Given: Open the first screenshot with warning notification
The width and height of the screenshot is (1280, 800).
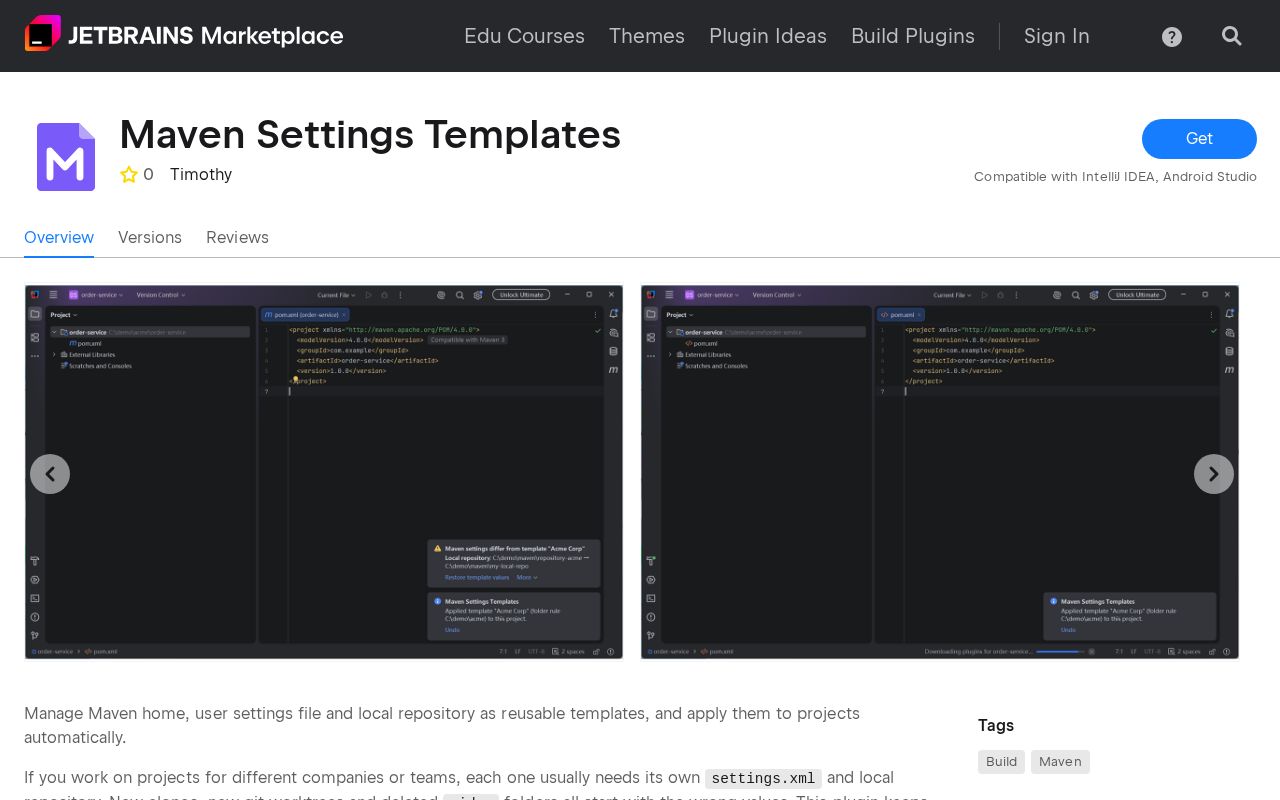Looking at the screenshot, I should tap(324, 472).
